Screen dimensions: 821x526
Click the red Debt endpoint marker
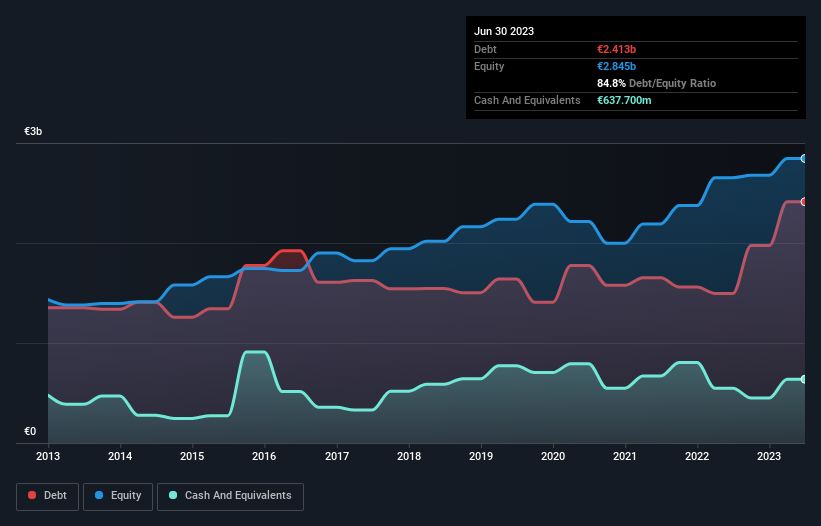point(804,202)
